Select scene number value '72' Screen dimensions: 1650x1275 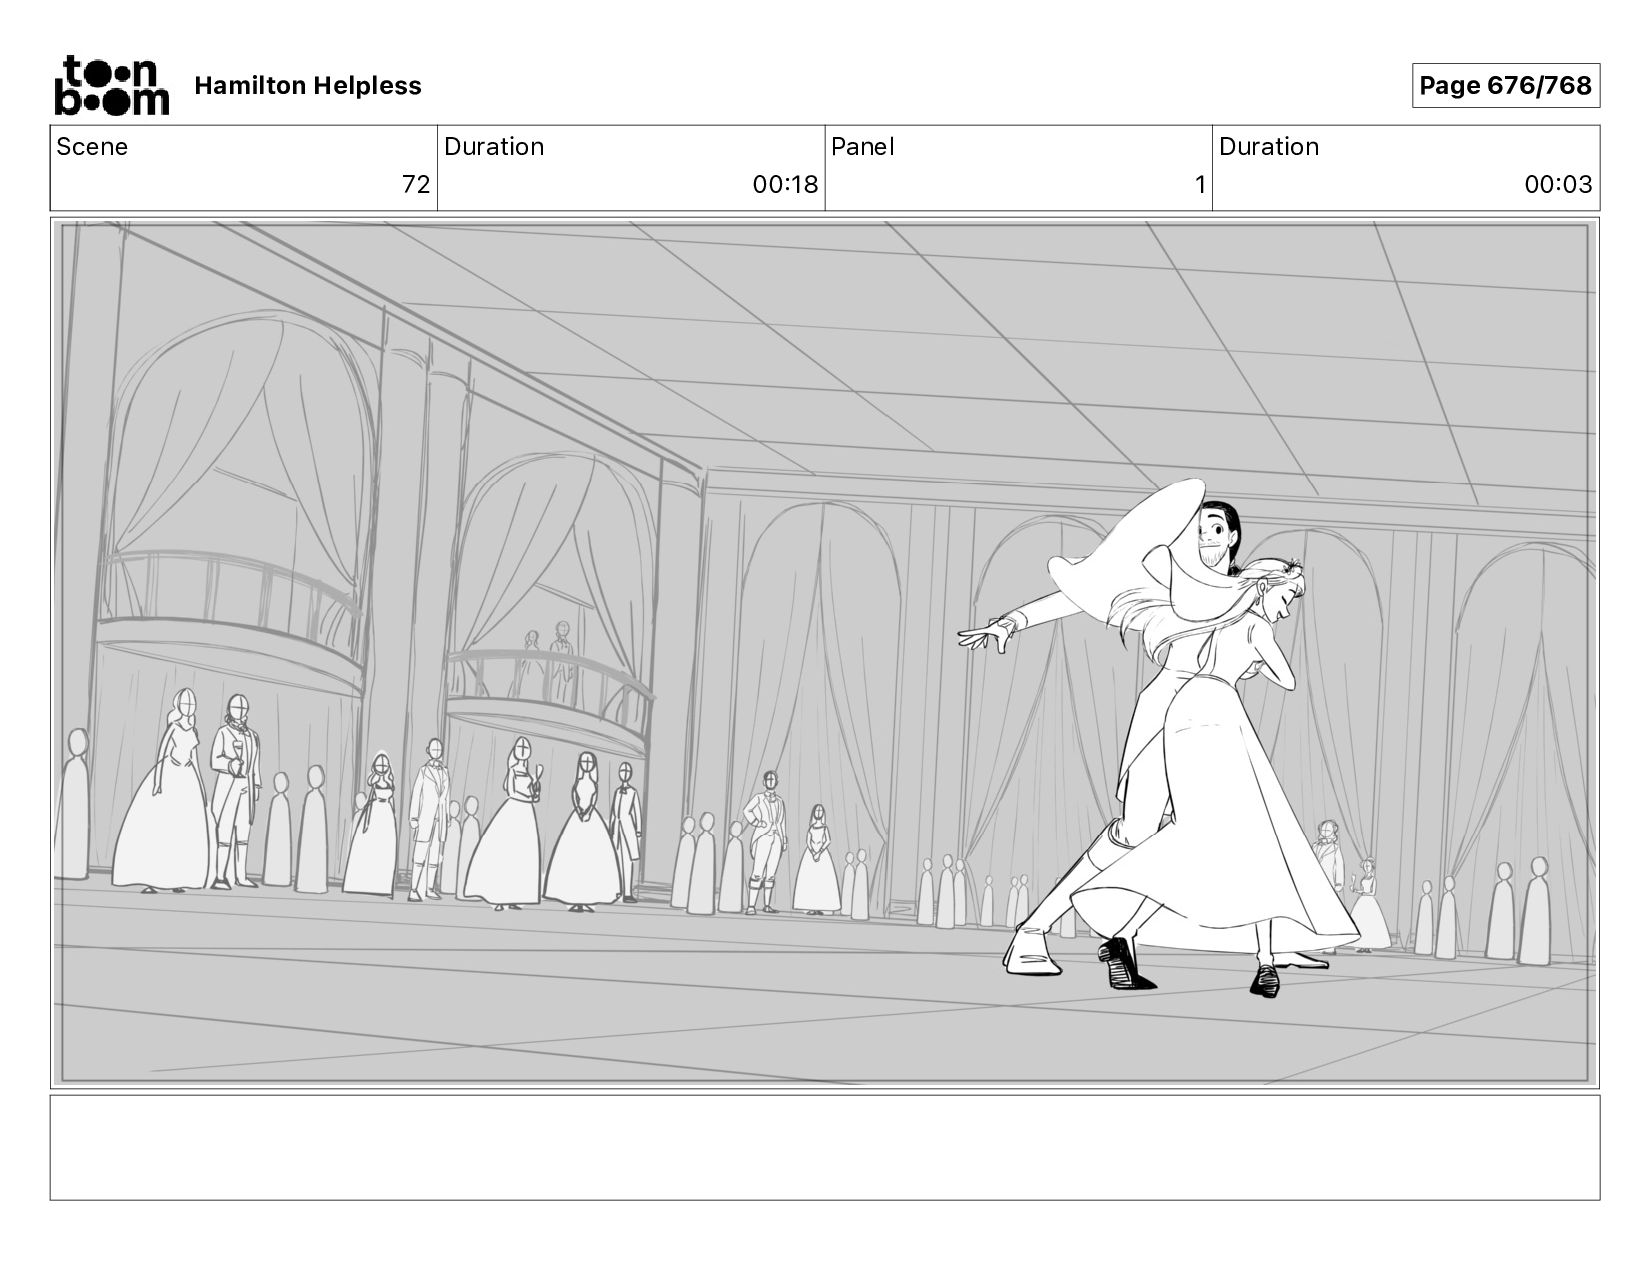pos(416,184)
